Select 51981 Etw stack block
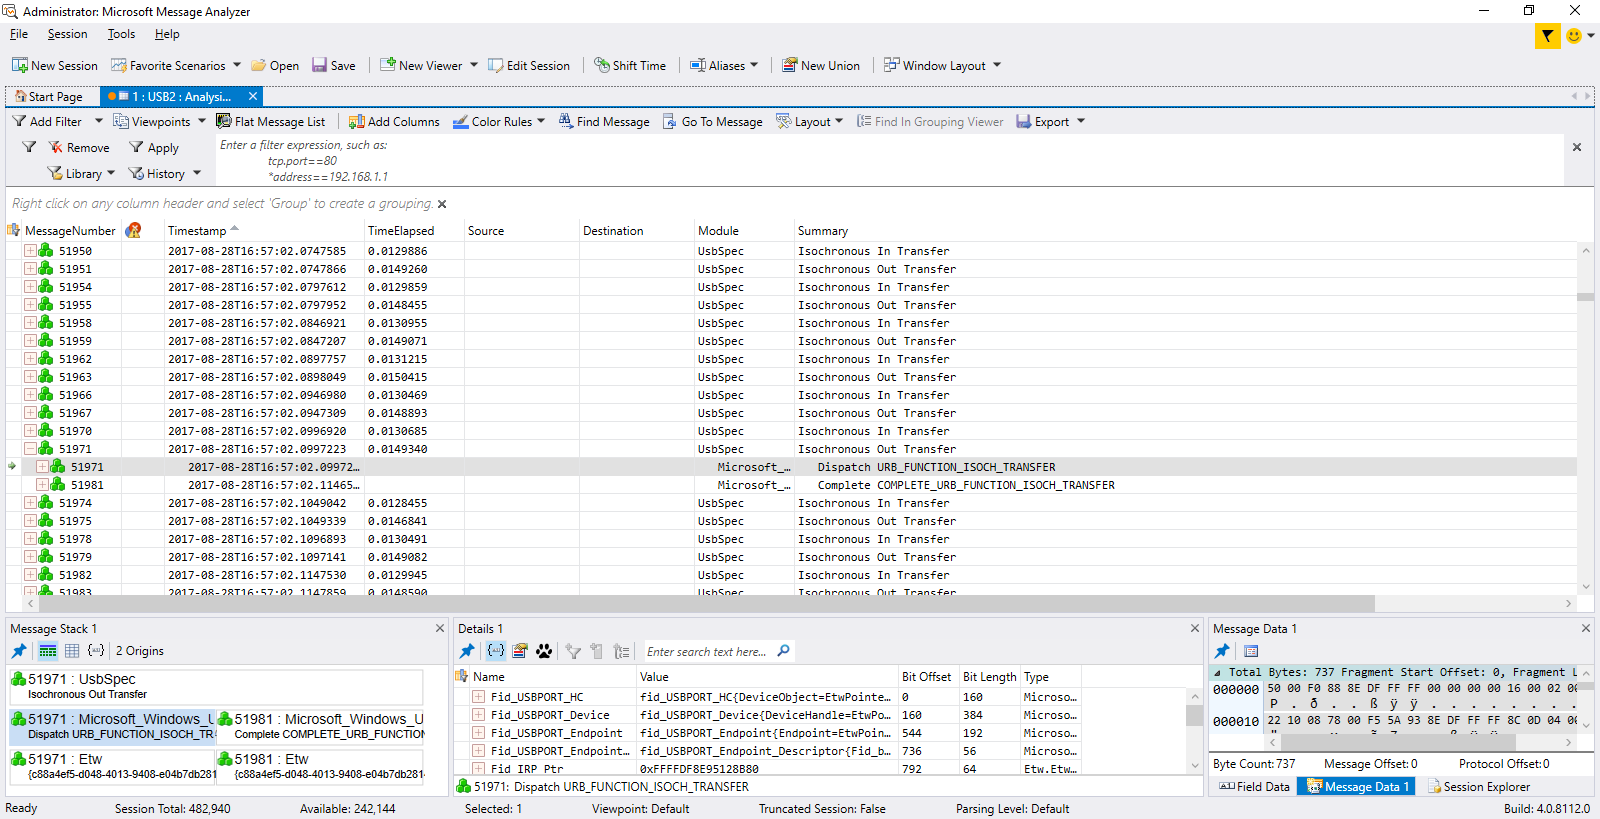The width and height of the screenshot is (1600, 819). click(x=320, y=766)
